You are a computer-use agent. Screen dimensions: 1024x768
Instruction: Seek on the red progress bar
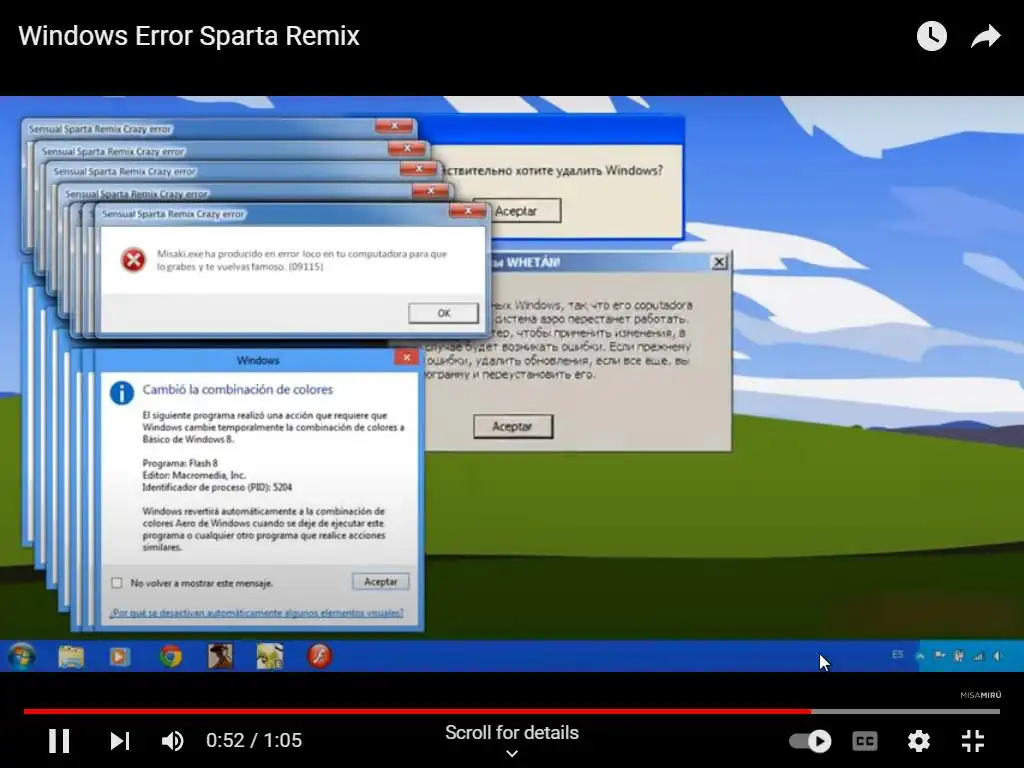coord(417,711)
